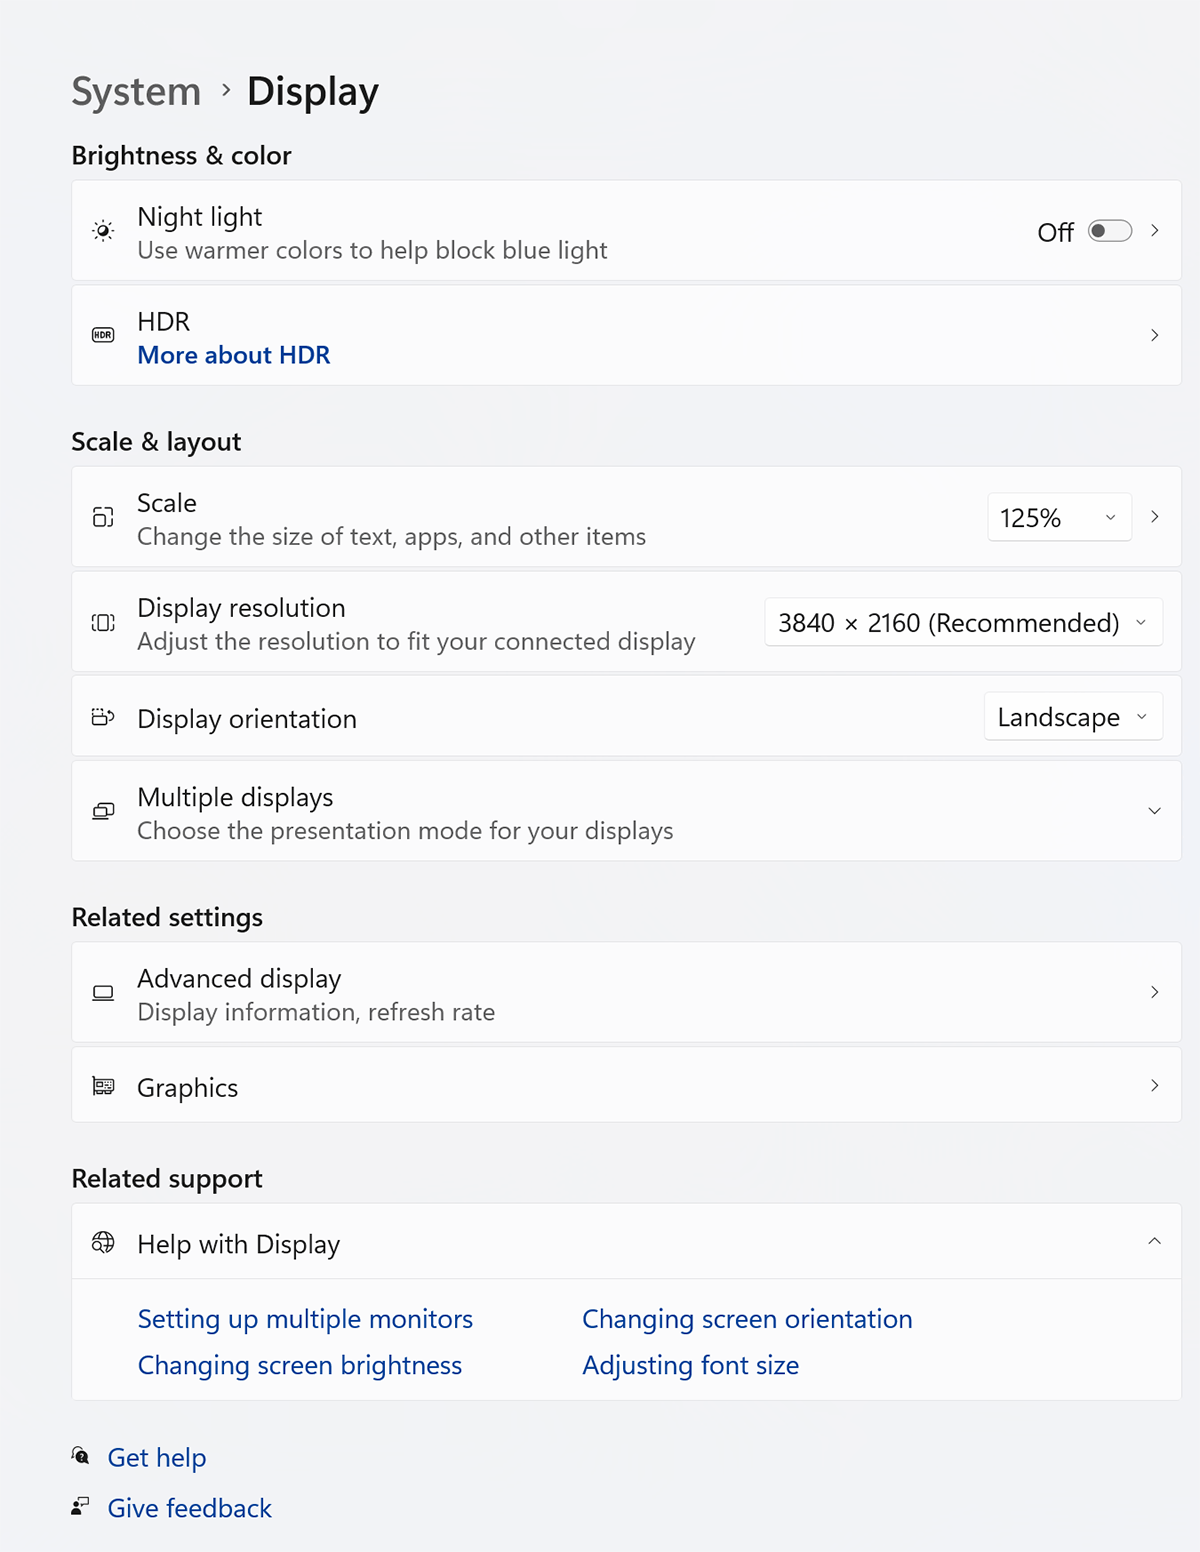This screenshot has width=1200, height=1552.
Task: Click the Help with Display globe icon
Action: [103, 1242]
